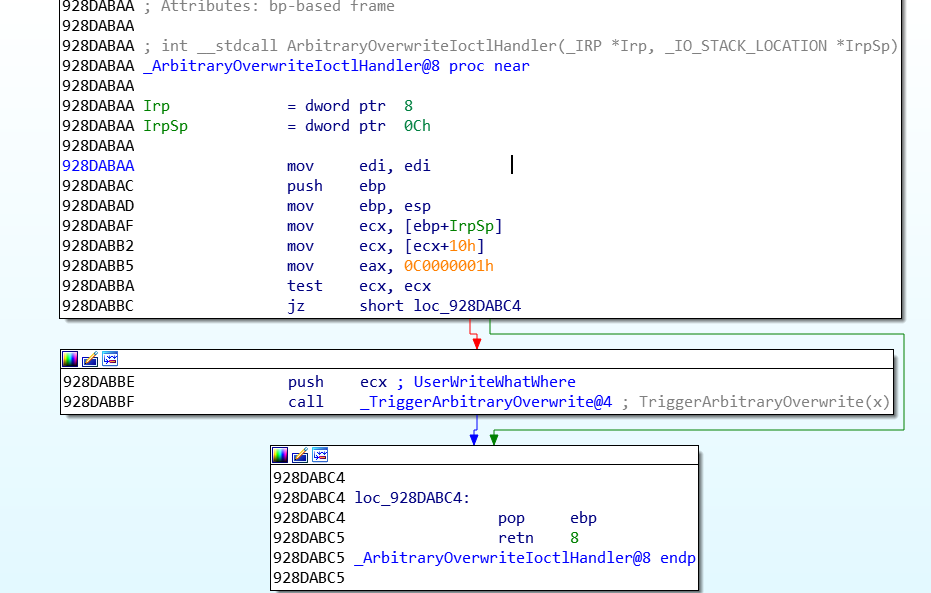
Task: Click the group nodes icon on the push ecx block
Action: click(110, 359)
